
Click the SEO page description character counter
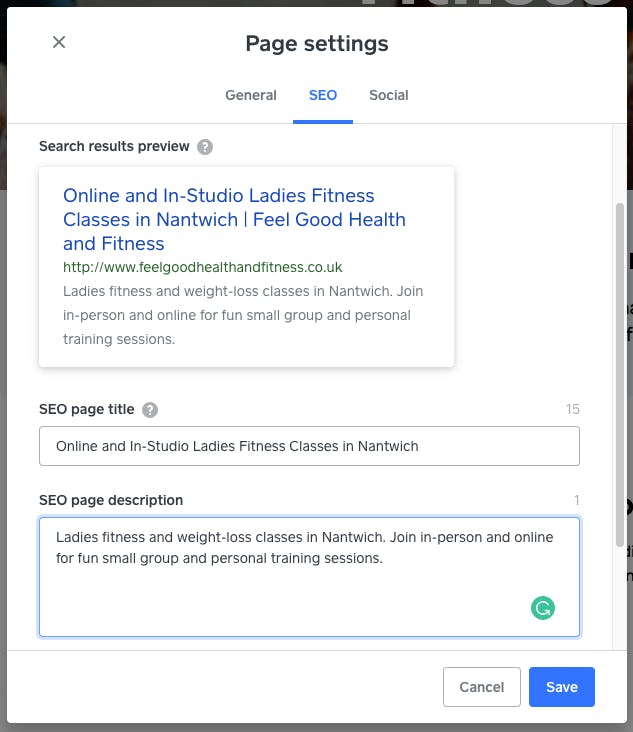click(577, 500)
